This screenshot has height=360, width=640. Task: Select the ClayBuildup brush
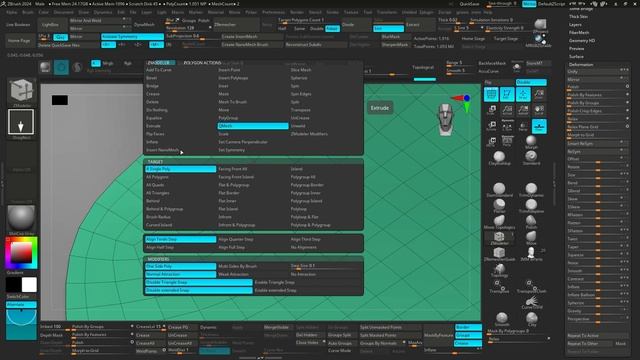(x=499, y=157)
